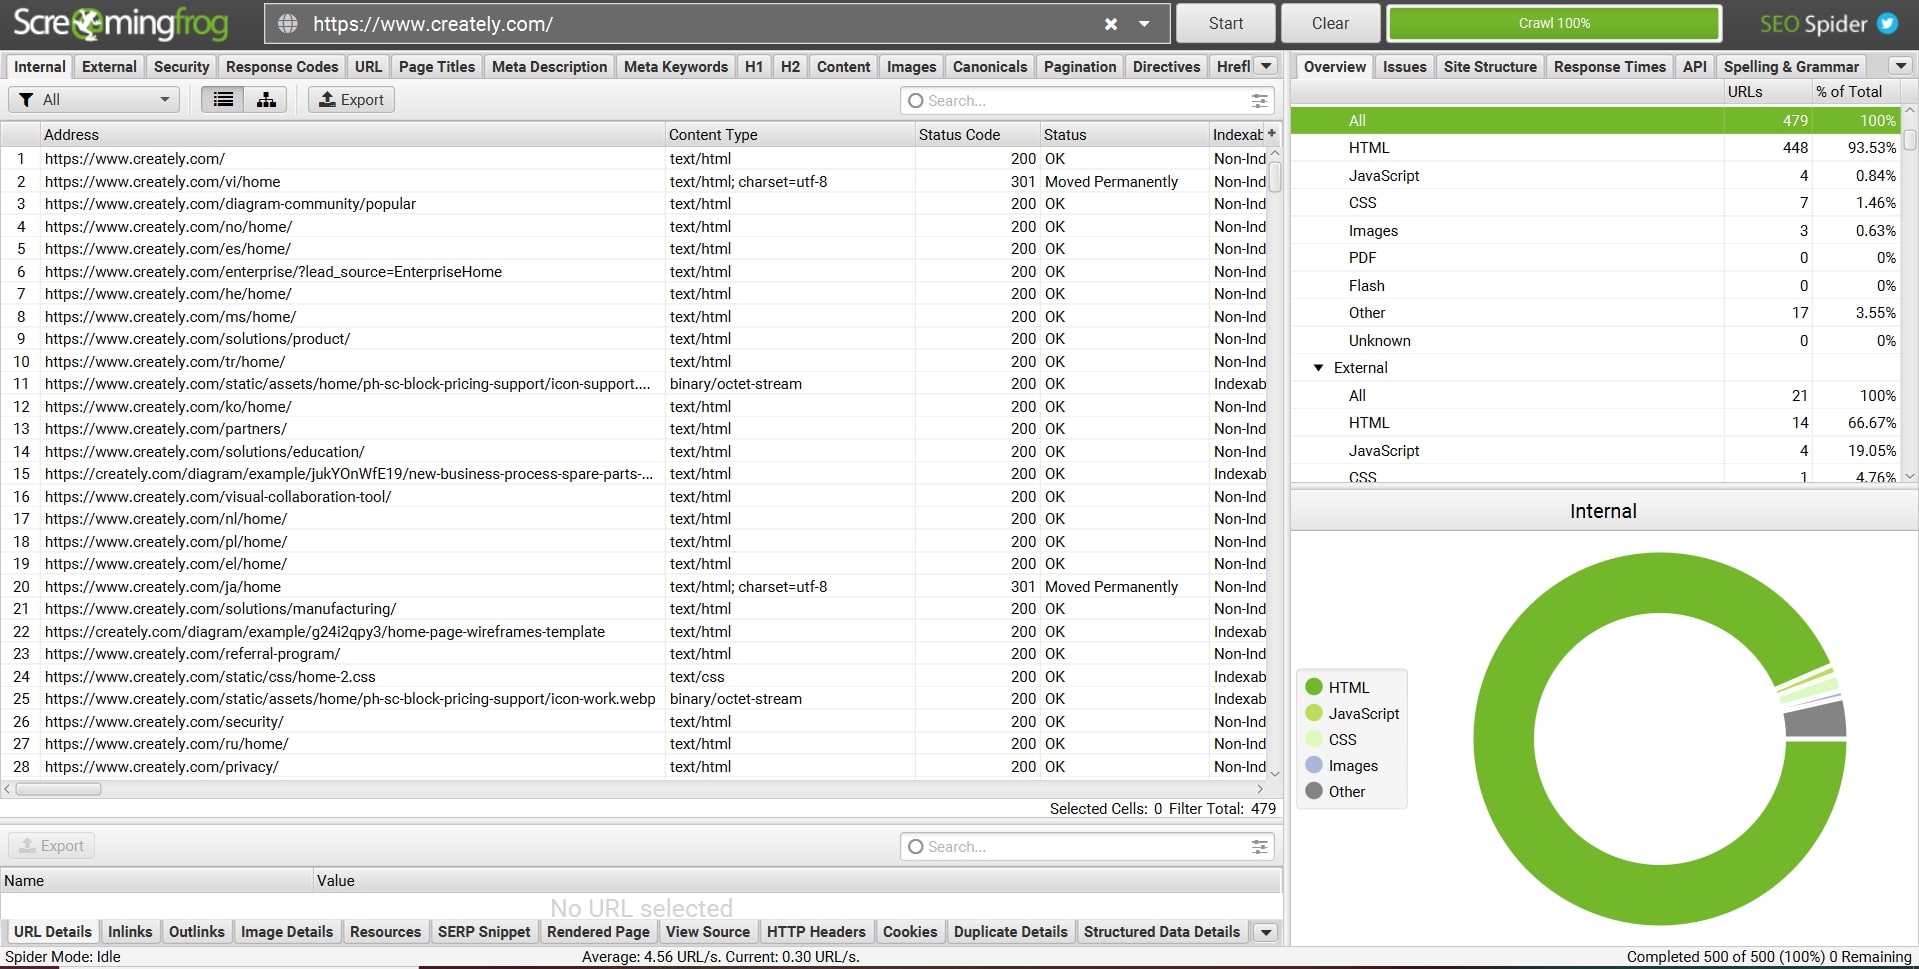The height and width of the screenshot is (969, 1919).
Task: Click the Other legend grey dot
Action: point(1314,791)
